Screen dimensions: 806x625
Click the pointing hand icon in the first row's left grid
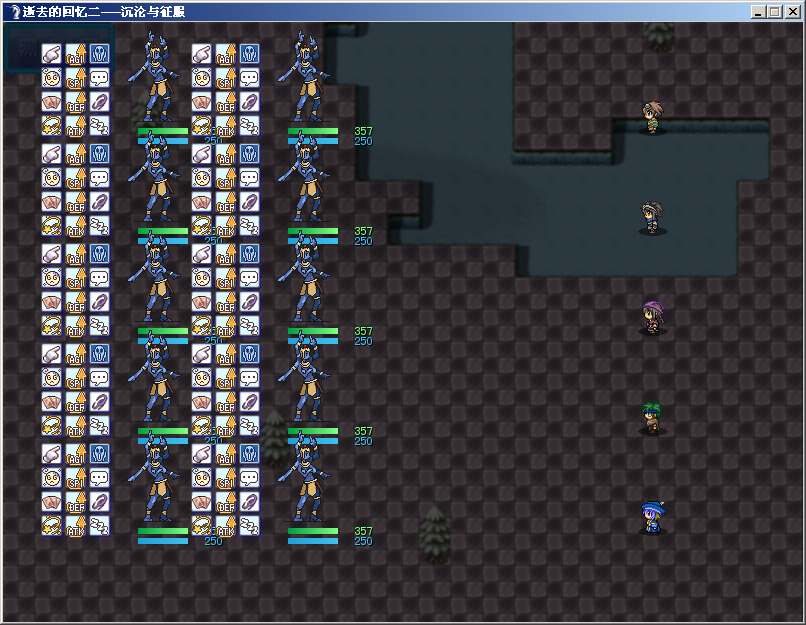pos(51,54)
